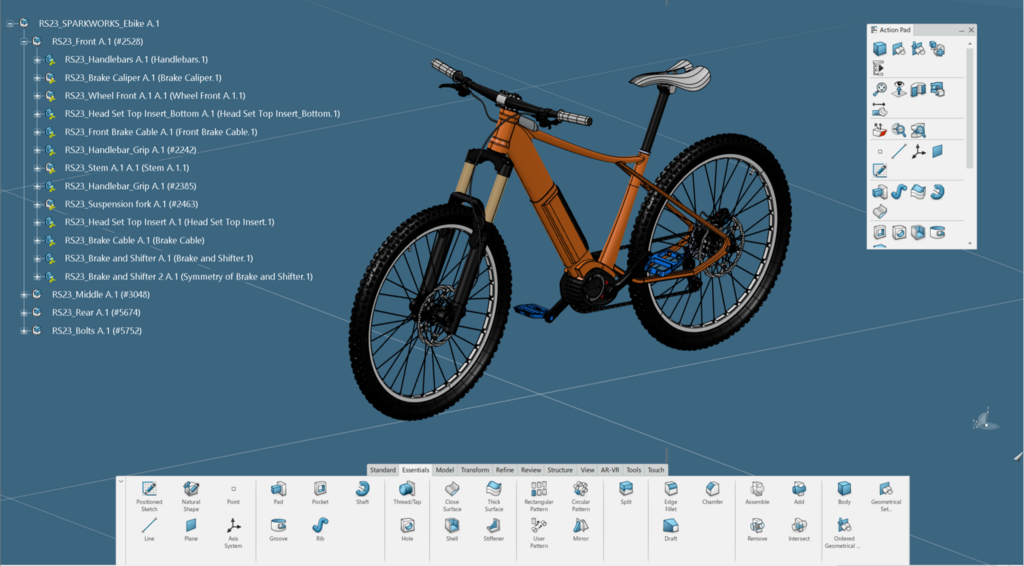The width and height of the screenshot is (1024, 566).
Task: Select the Thread/Tap tool
Action: 407,489
